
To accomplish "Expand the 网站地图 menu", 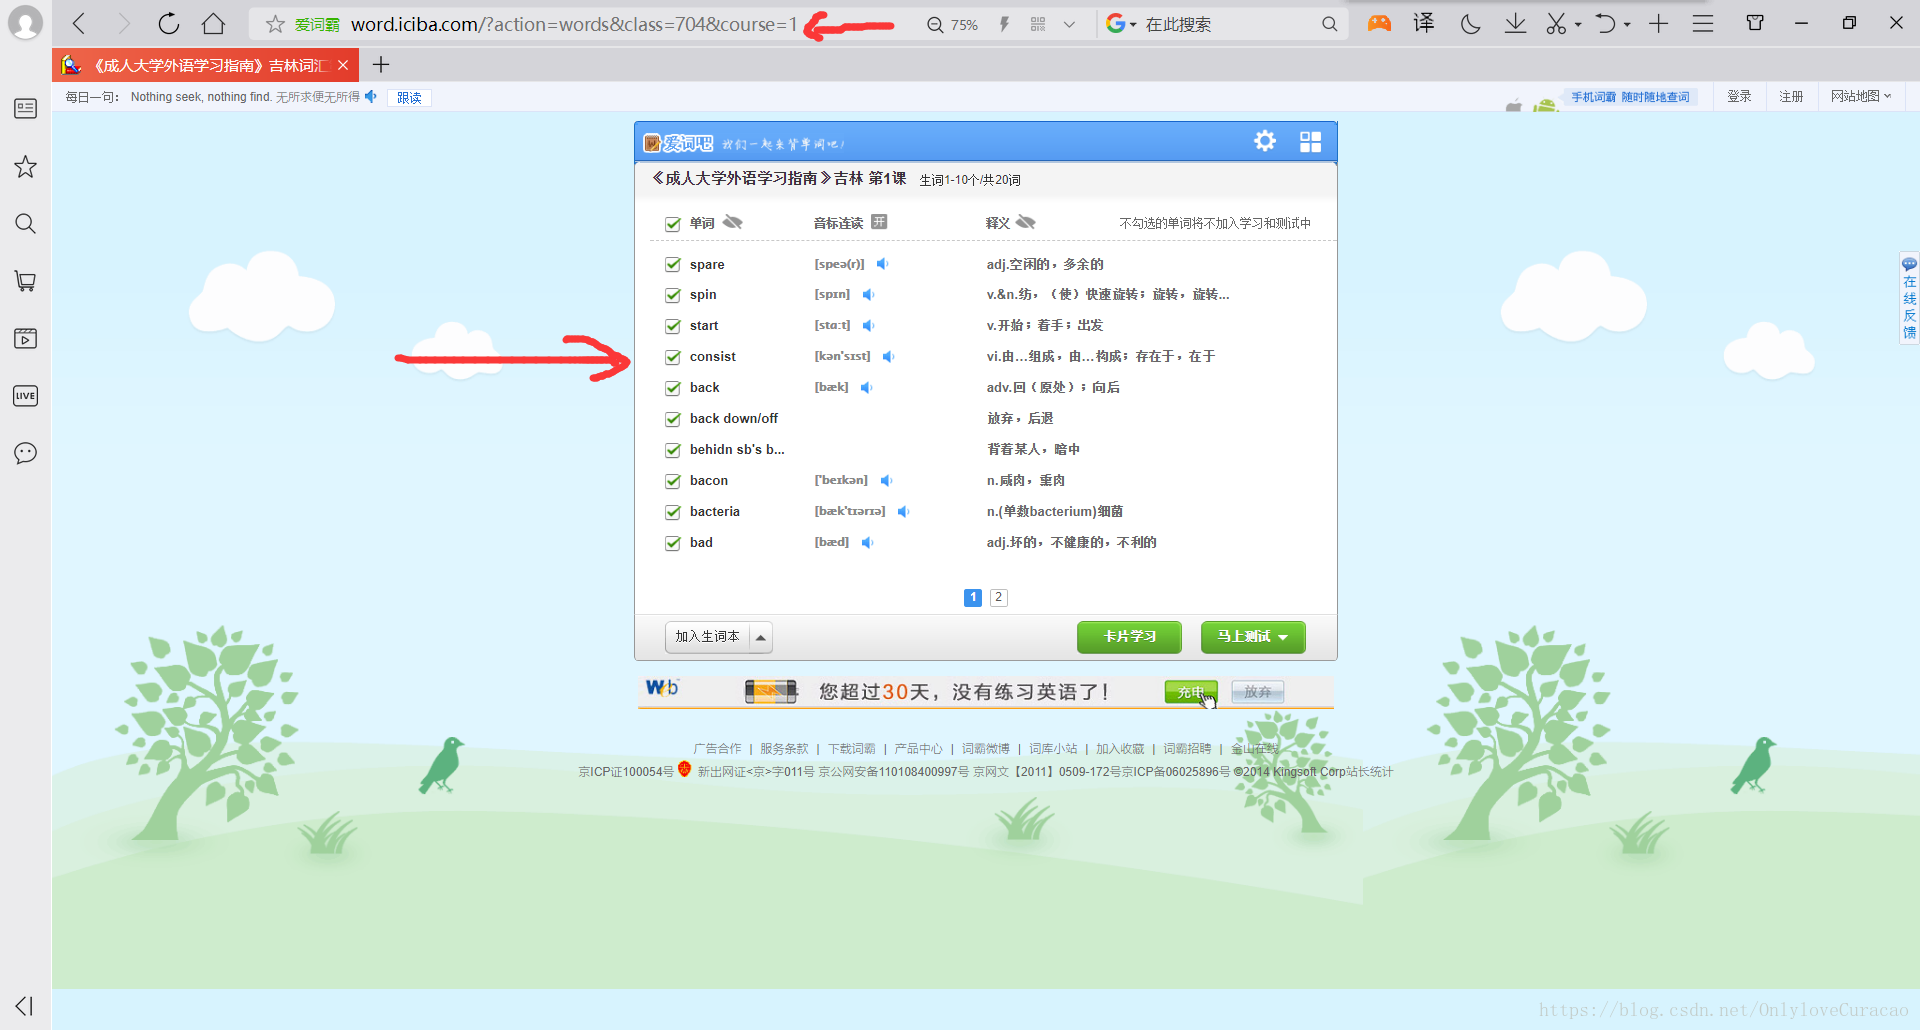I will [x=1861, y=96].
